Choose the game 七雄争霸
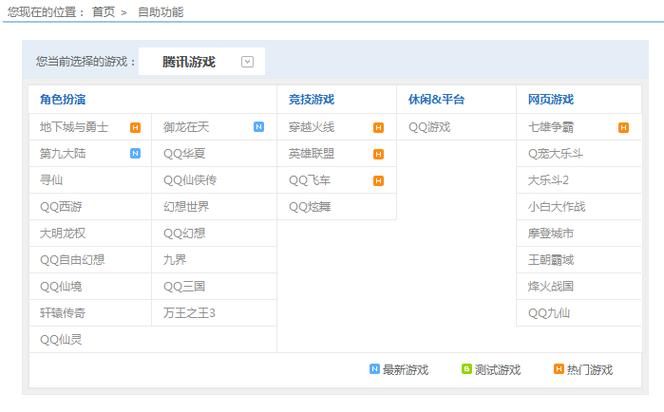Viewport: 664px width, 412px height. (x=551, y=127)
